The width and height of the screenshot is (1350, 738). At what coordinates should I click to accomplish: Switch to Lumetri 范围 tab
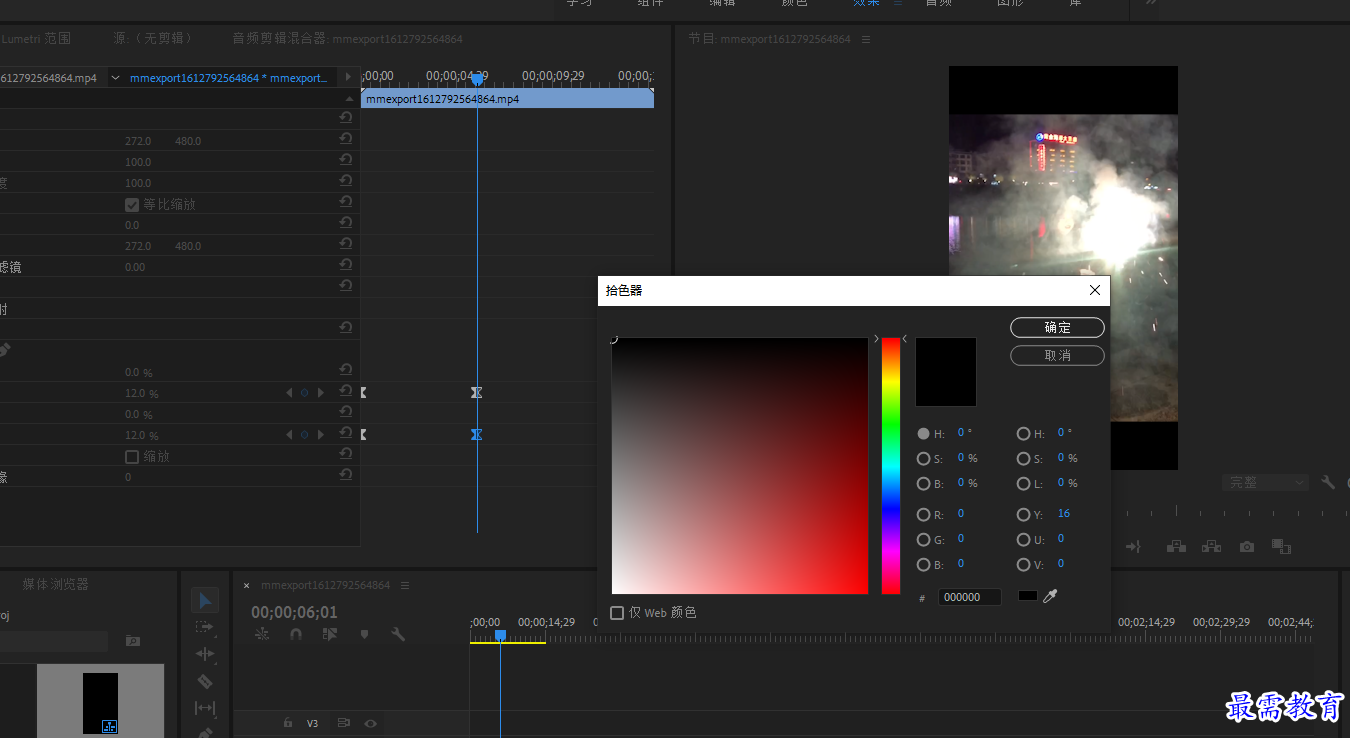(36, 39)
